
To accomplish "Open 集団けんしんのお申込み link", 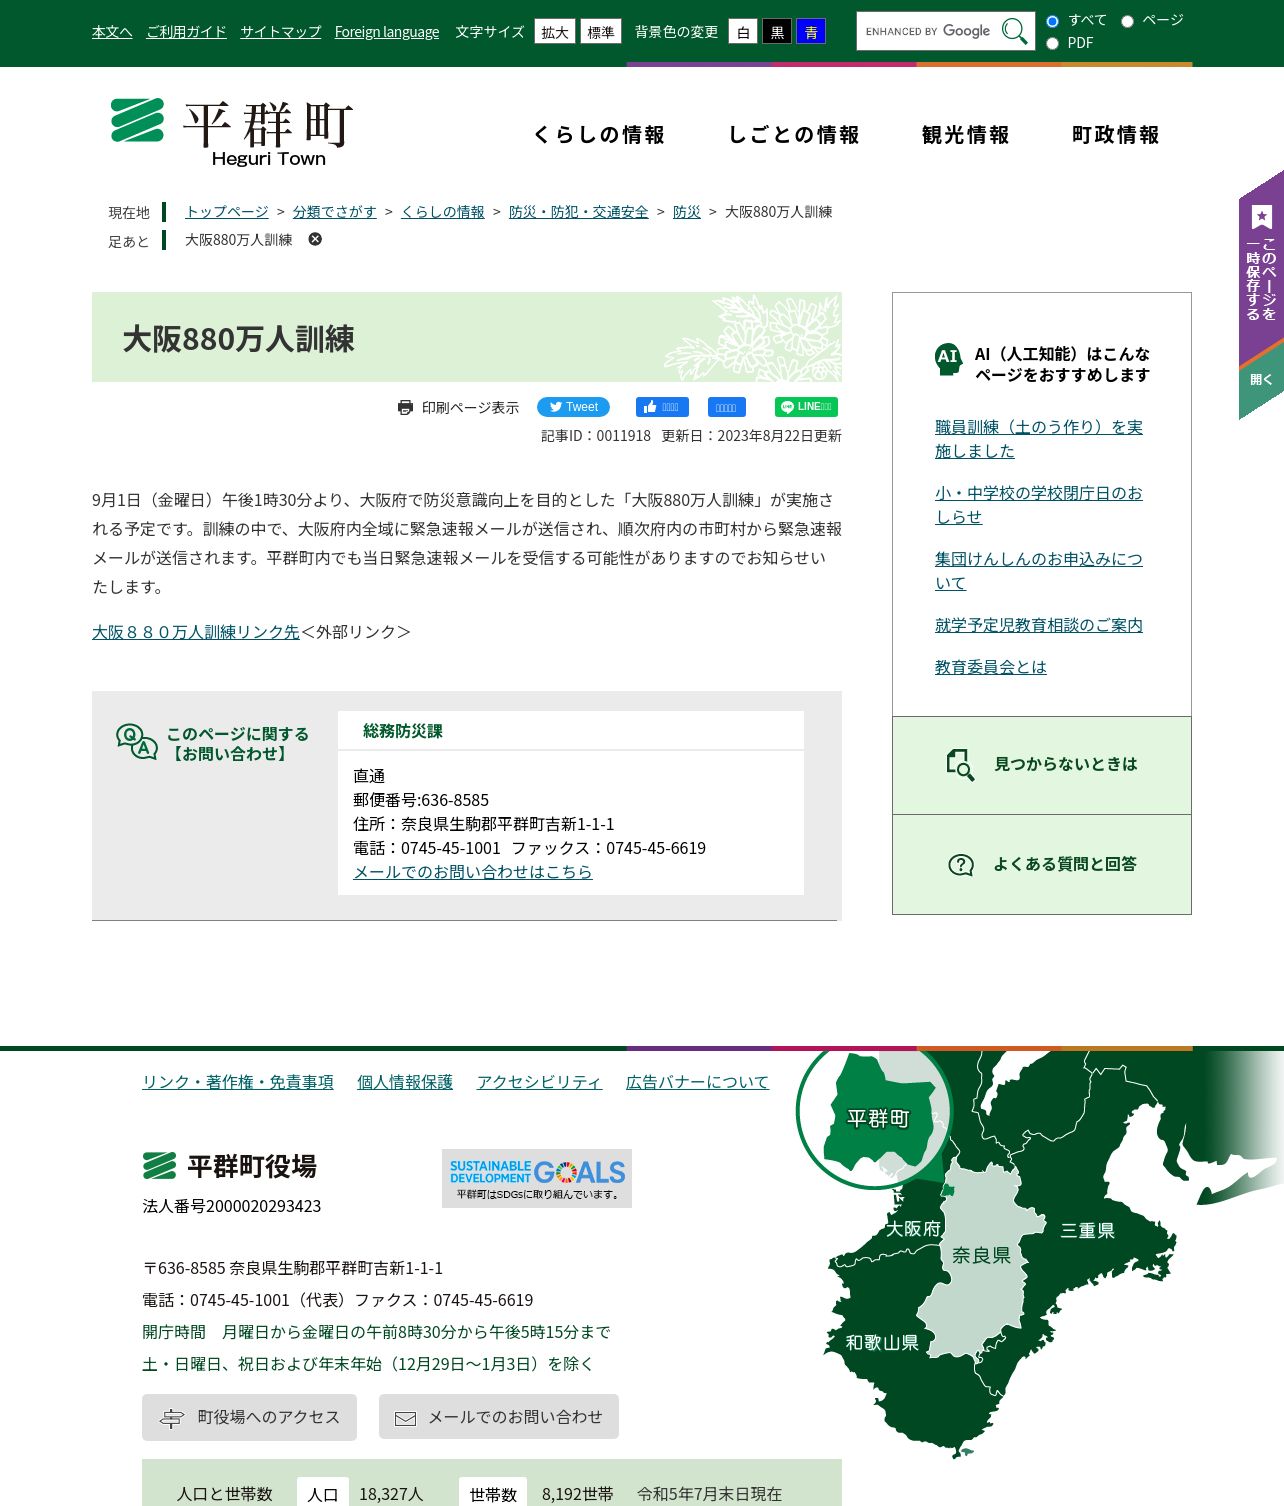I will click(x=1039, y=571).
